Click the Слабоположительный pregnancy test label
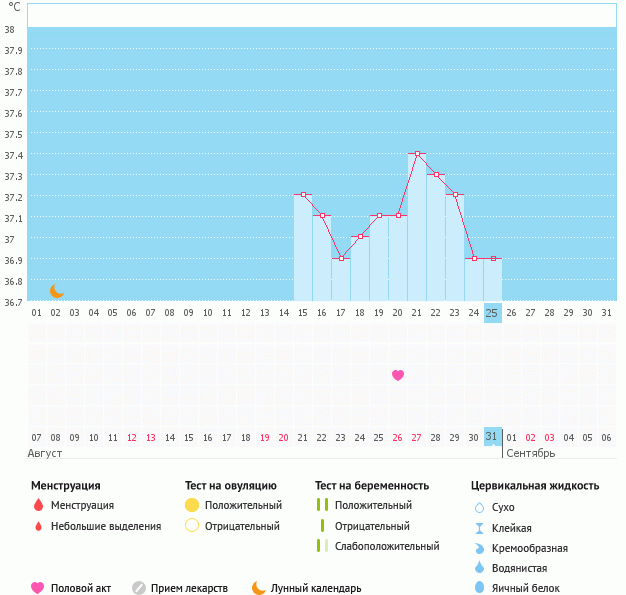Screen dimensions: 626x595 coord(387,546)
